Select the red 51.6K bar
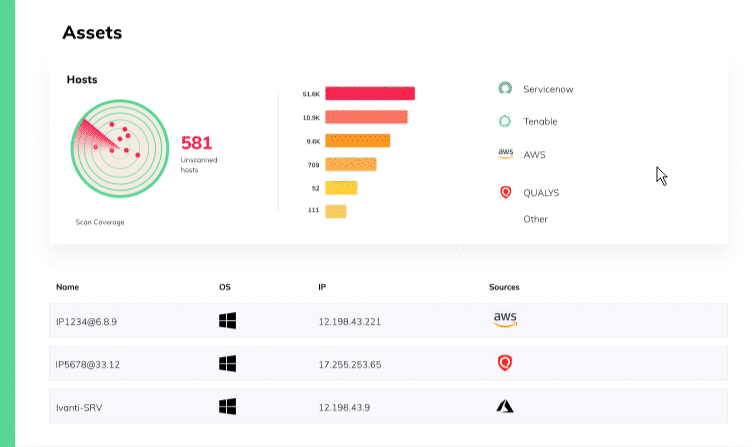The width and height of the screenshot is (755, 447). point(370,93)
